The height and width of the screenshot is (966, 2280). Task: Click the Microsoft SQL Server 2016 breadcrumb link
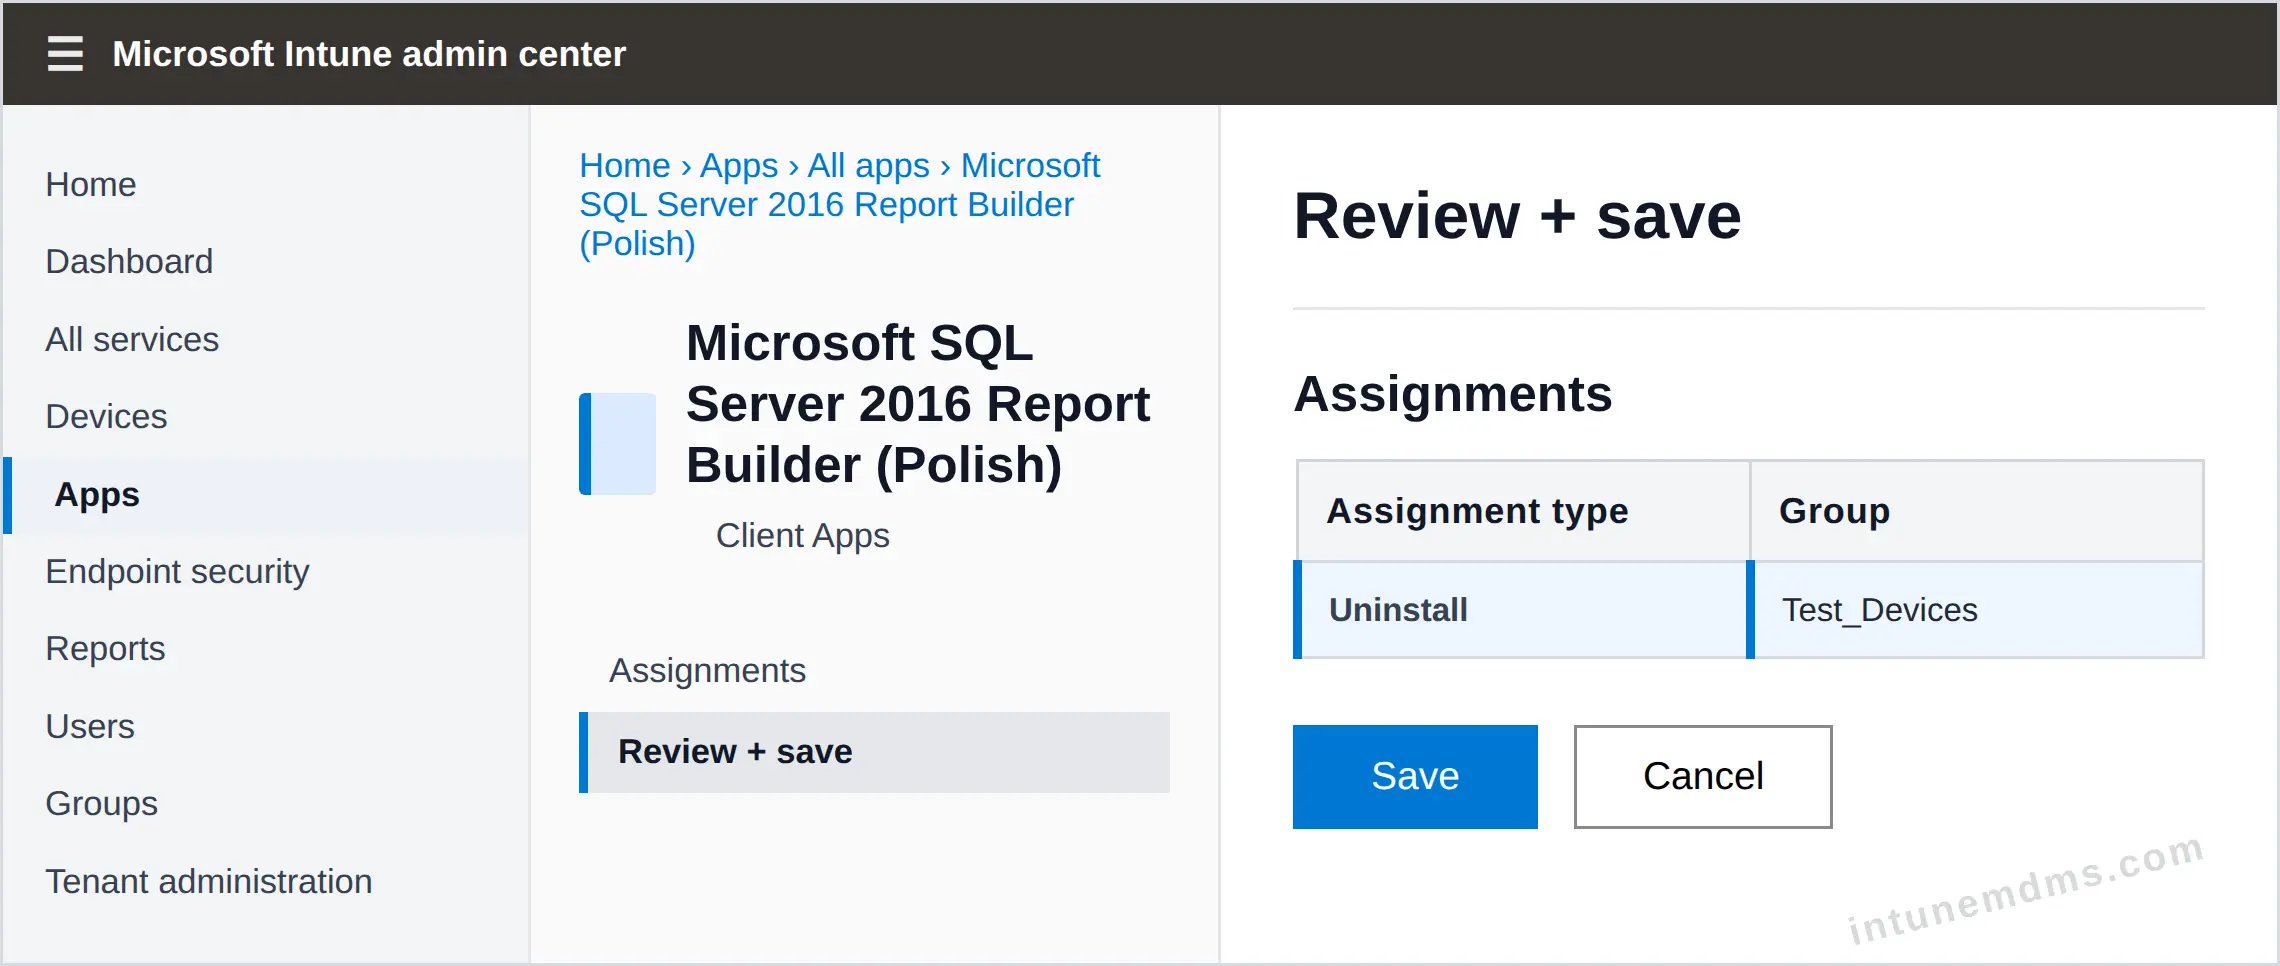pos(840,204)
